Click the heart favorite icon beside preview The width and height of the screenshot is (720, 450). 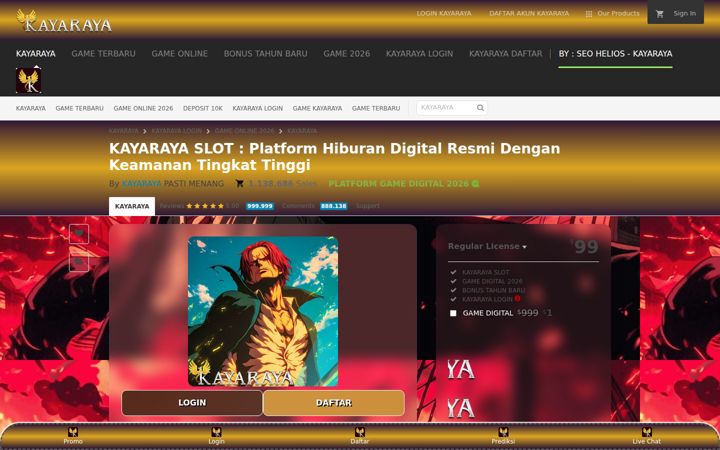point(79,234)
